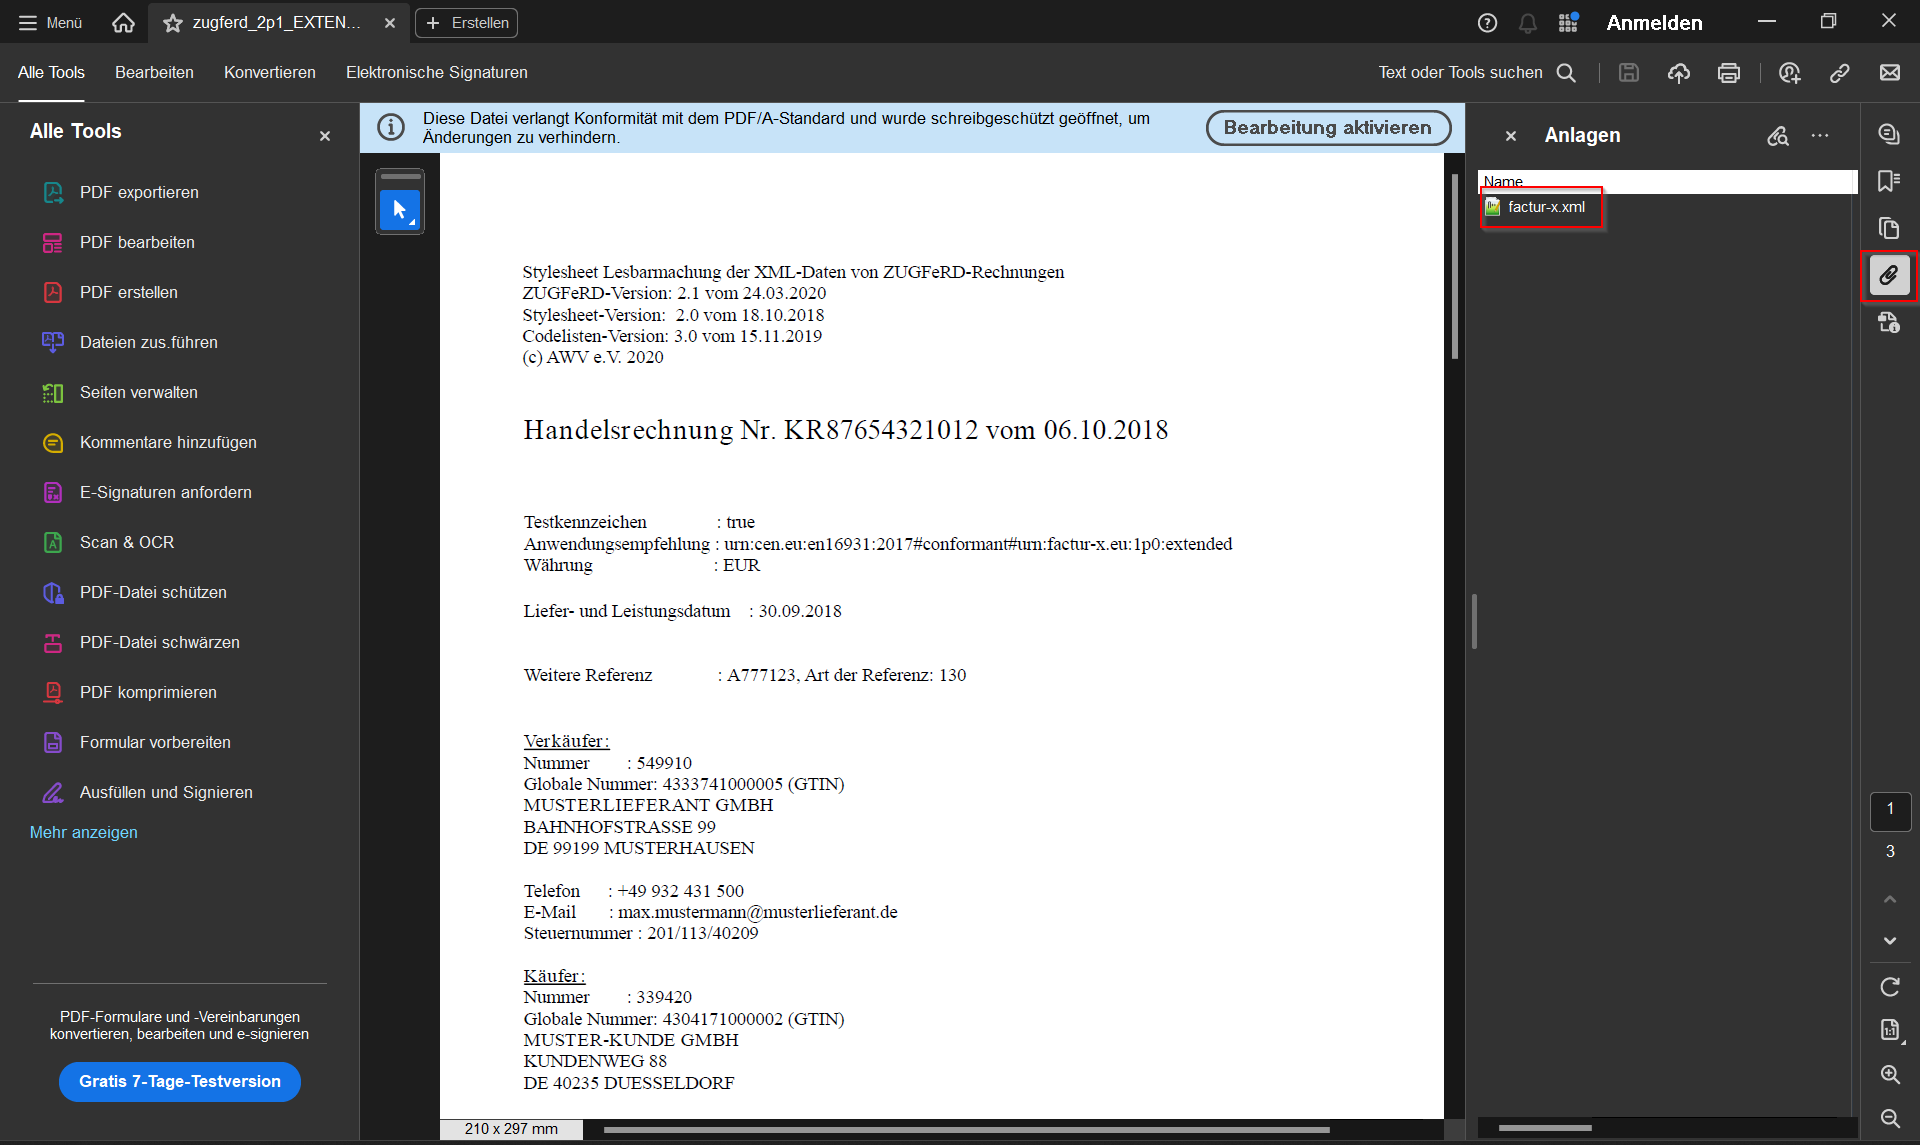Open the Bearbeiten menu
Image resolution: width=1920 pixels, height=1145 pixels.
pos(154,72)
